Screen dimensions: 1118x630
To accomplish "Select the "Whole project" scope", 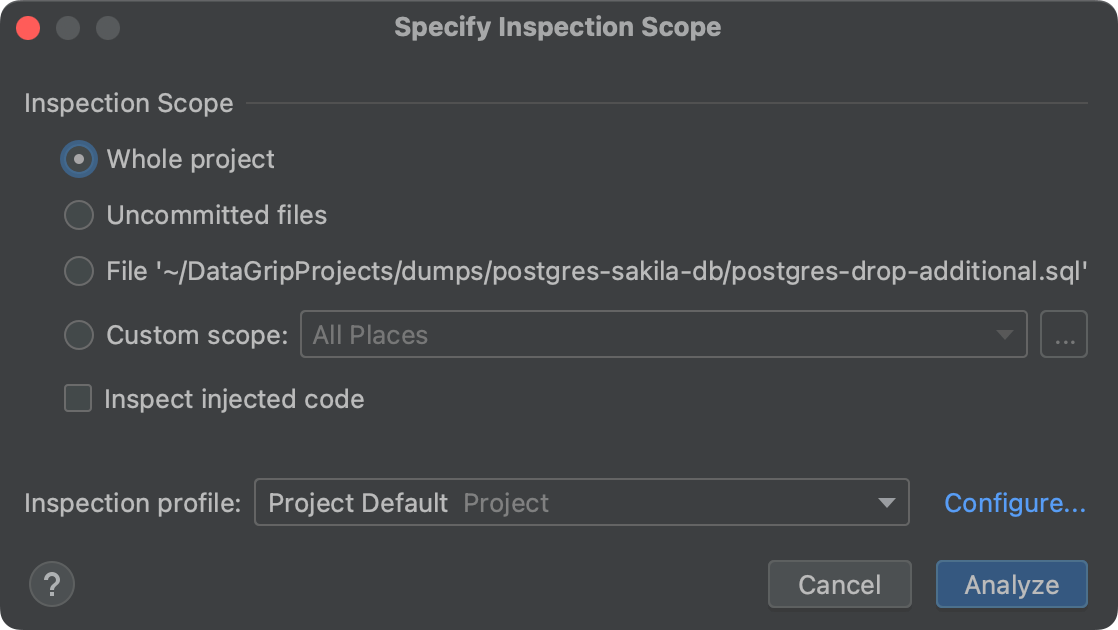I will (78, 159).
